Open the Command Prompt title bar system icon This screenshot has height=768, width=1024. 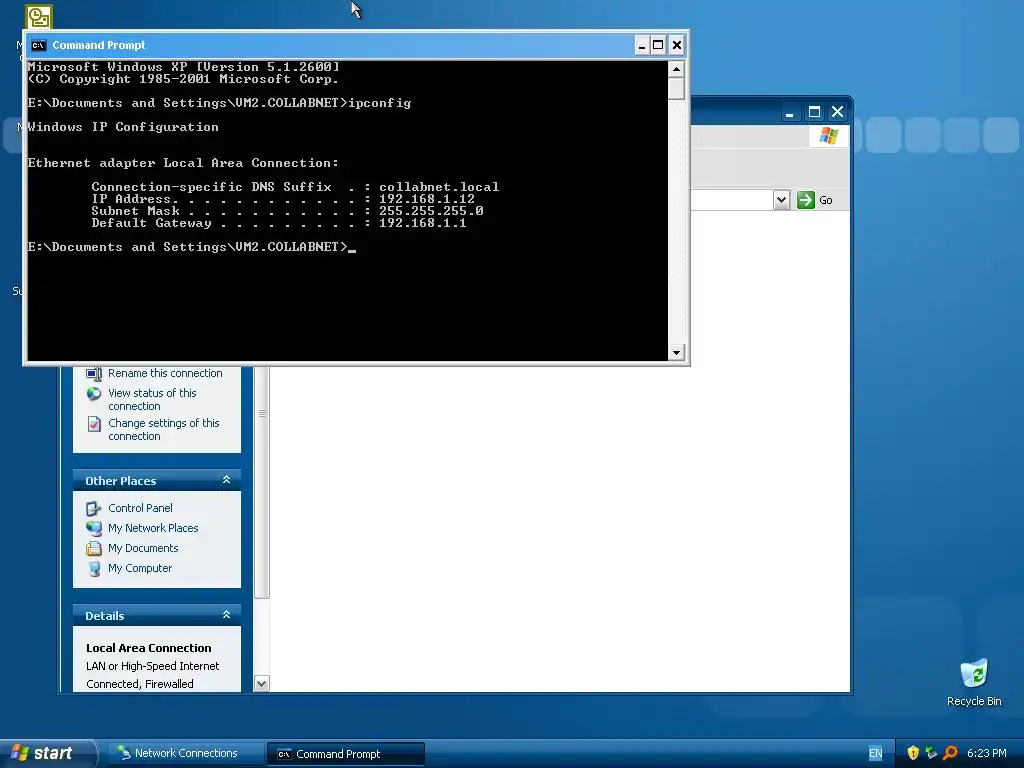[39, 45]
